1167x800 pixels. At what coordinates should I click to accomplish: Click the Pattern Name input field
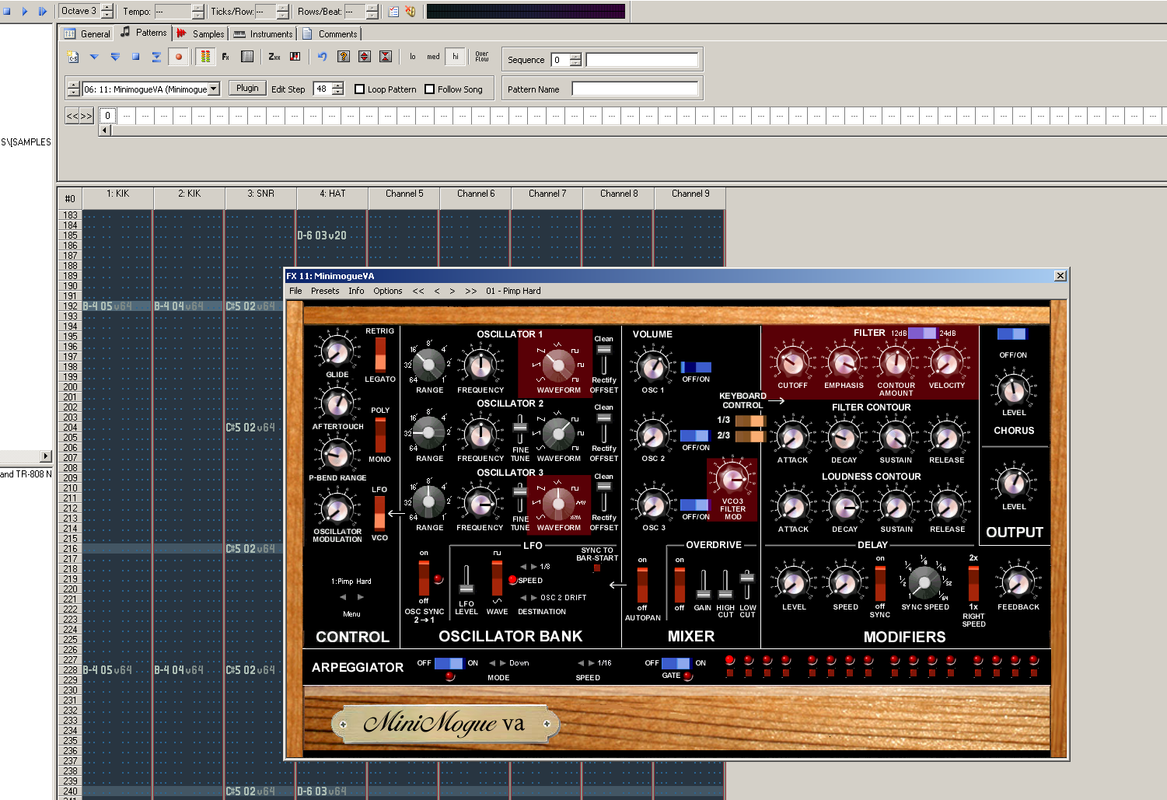click(635, 89)
